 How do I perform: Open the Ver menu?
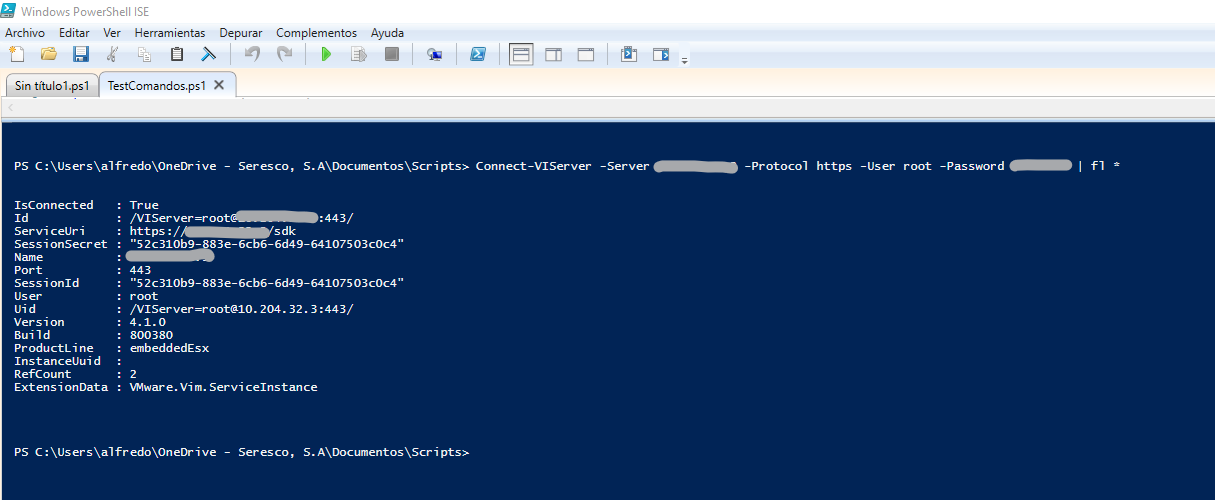[112, 33]
